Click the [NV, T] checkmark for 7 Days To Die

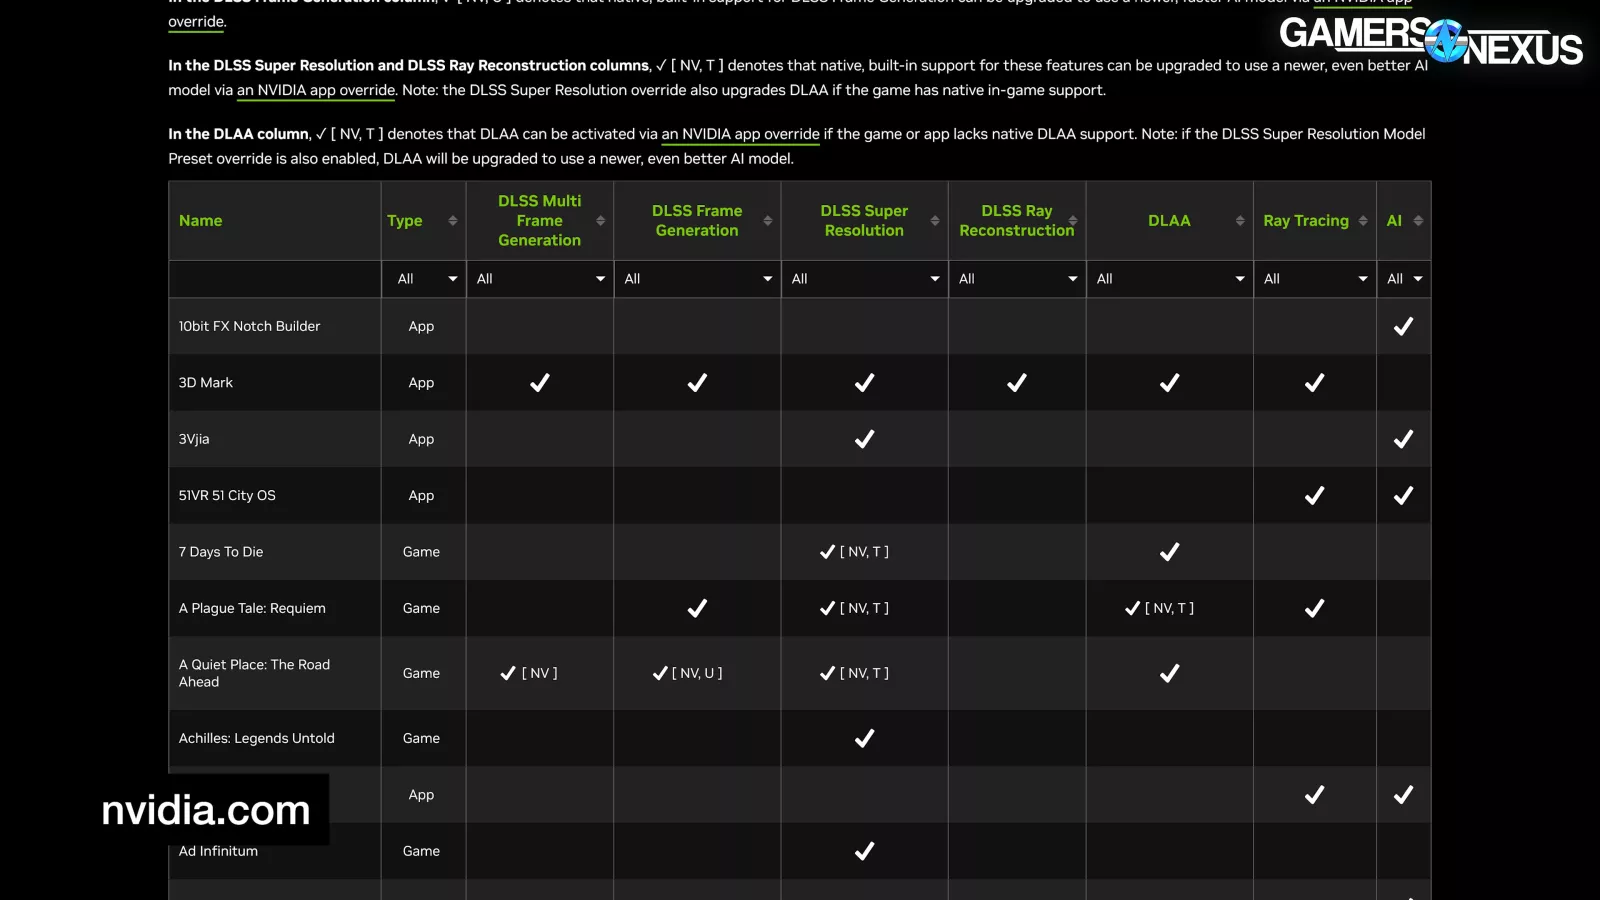pyautogui.click(x=827, y=551)
